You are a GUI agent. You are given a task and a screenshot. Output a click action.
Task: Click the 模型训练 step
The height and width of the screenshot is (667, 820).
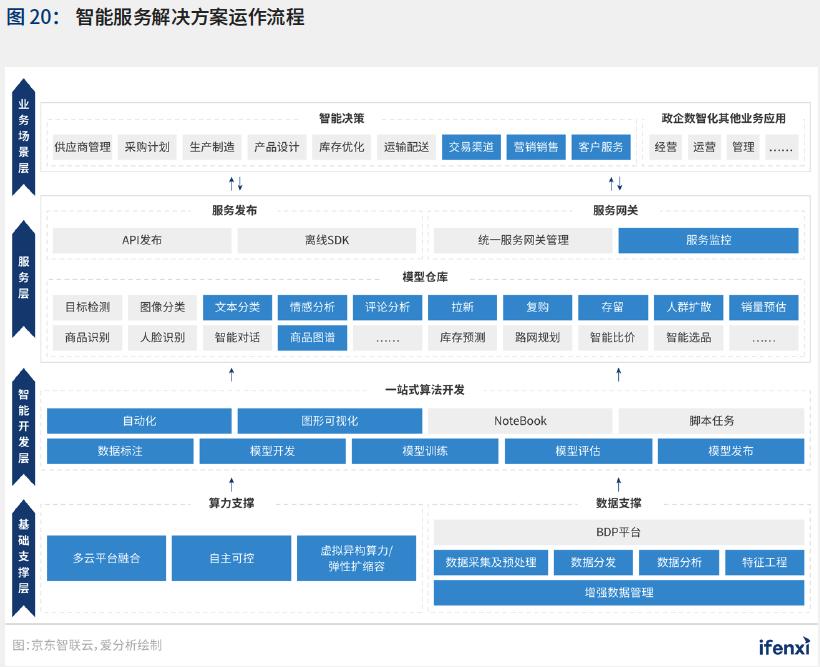pos(425,451)
